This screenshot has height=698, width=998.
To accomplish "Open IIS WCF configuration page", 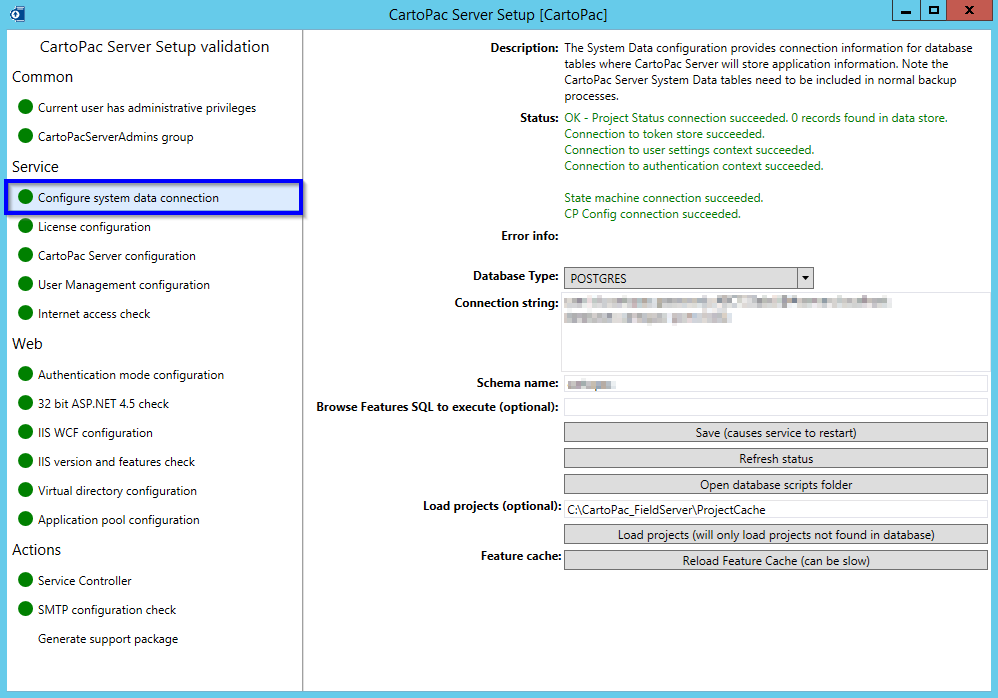I will click(x=95, y=433).
